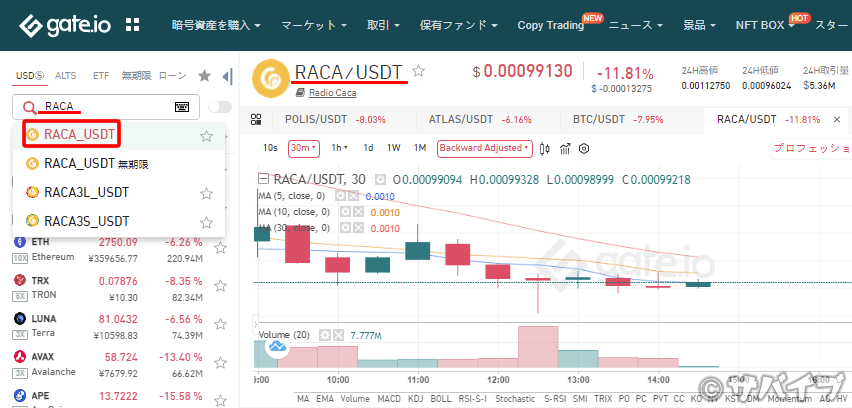Open 景品 dropdown menu
The width and height of the screenshot is (852, 408).
[x=699, y=25]
